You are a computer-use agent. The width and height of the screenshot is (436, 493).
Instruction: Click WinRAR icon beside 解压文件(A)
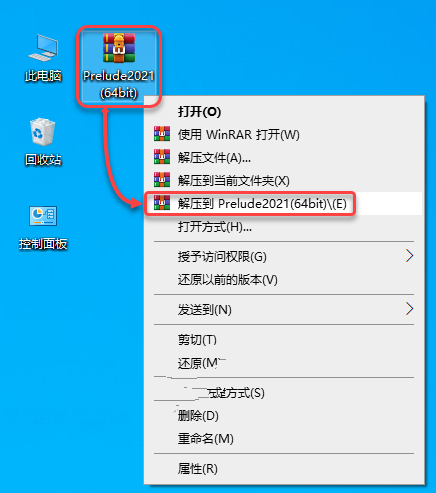(x=162, y=157)
